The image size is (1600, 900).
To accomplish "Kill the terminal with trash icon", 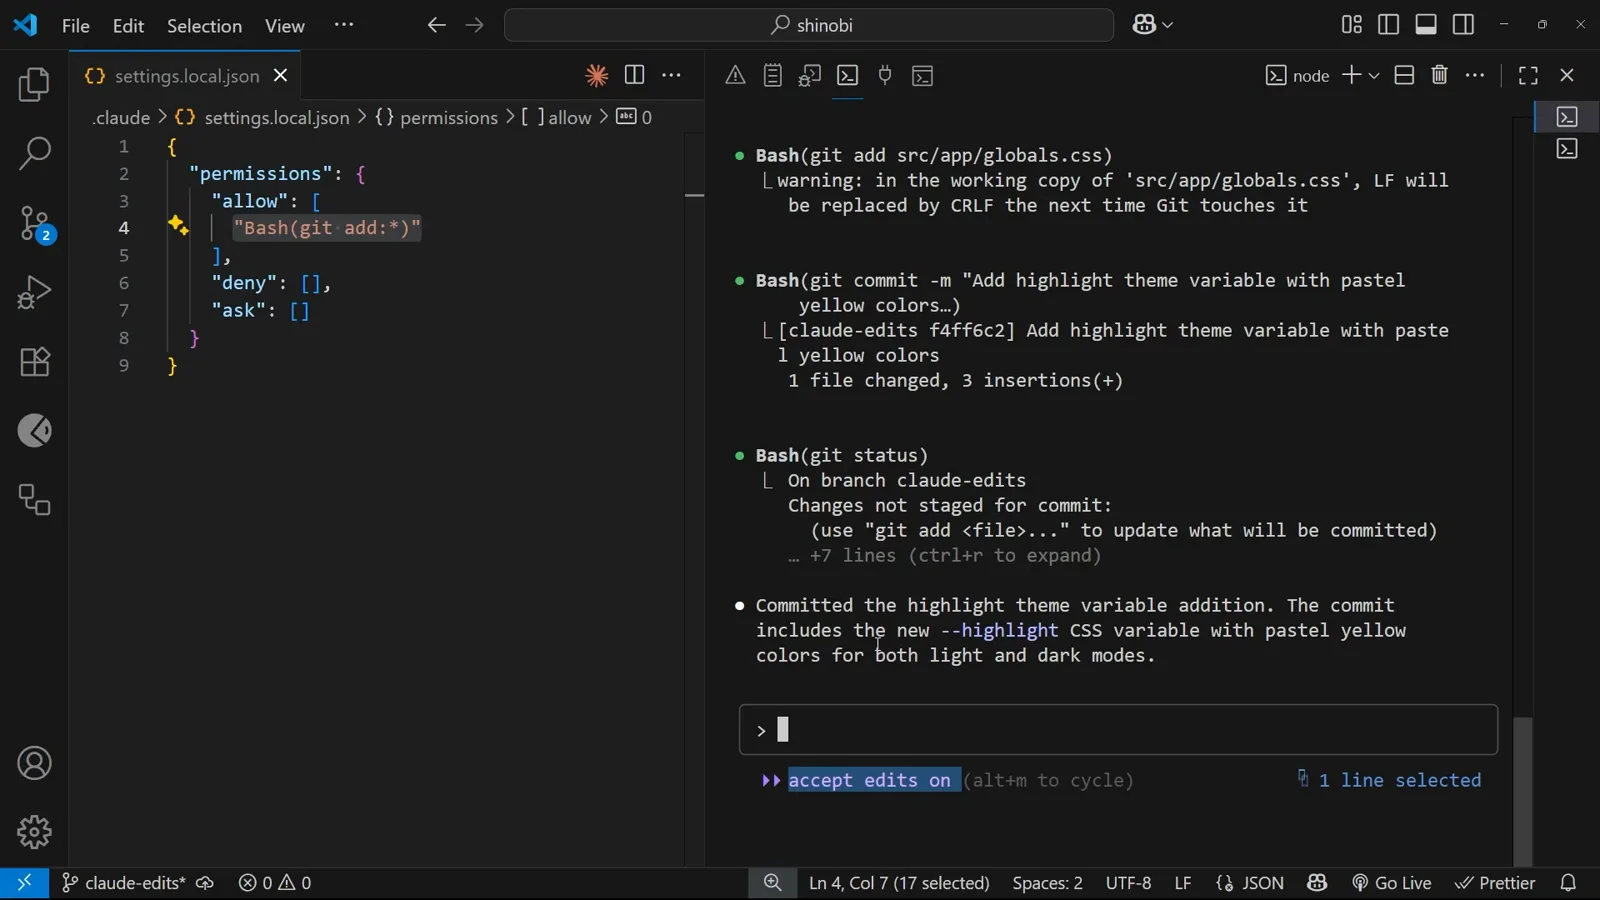I will (x=1440, y=75).
